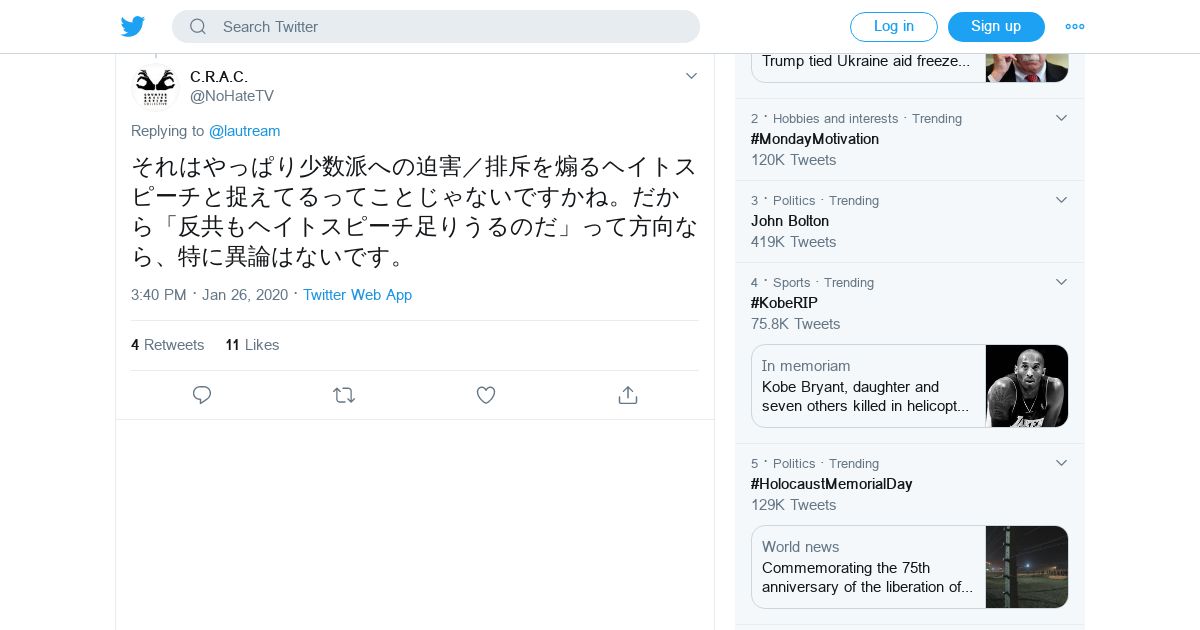
Task: Share the tweet via share icon
Action: pos(628,395)
